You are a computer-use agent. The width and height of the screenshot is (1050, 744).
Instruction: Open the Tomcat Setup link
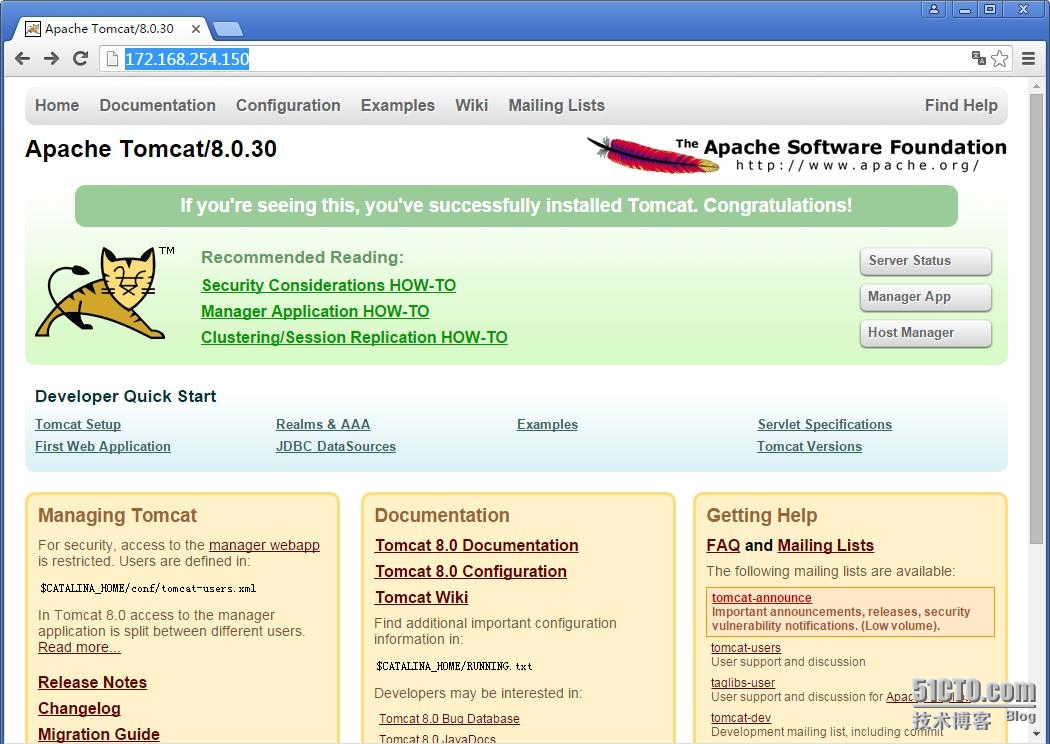(78, 425)
